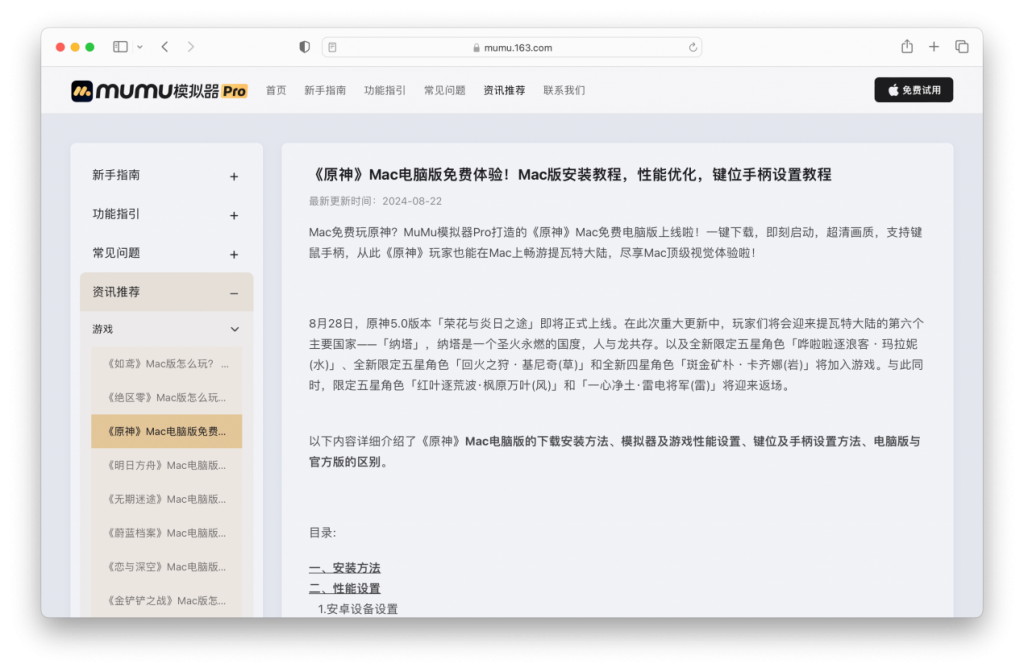Click the 目录: heading text
The width and height of the screenshot is (1024, 672).
coord(323,533)
